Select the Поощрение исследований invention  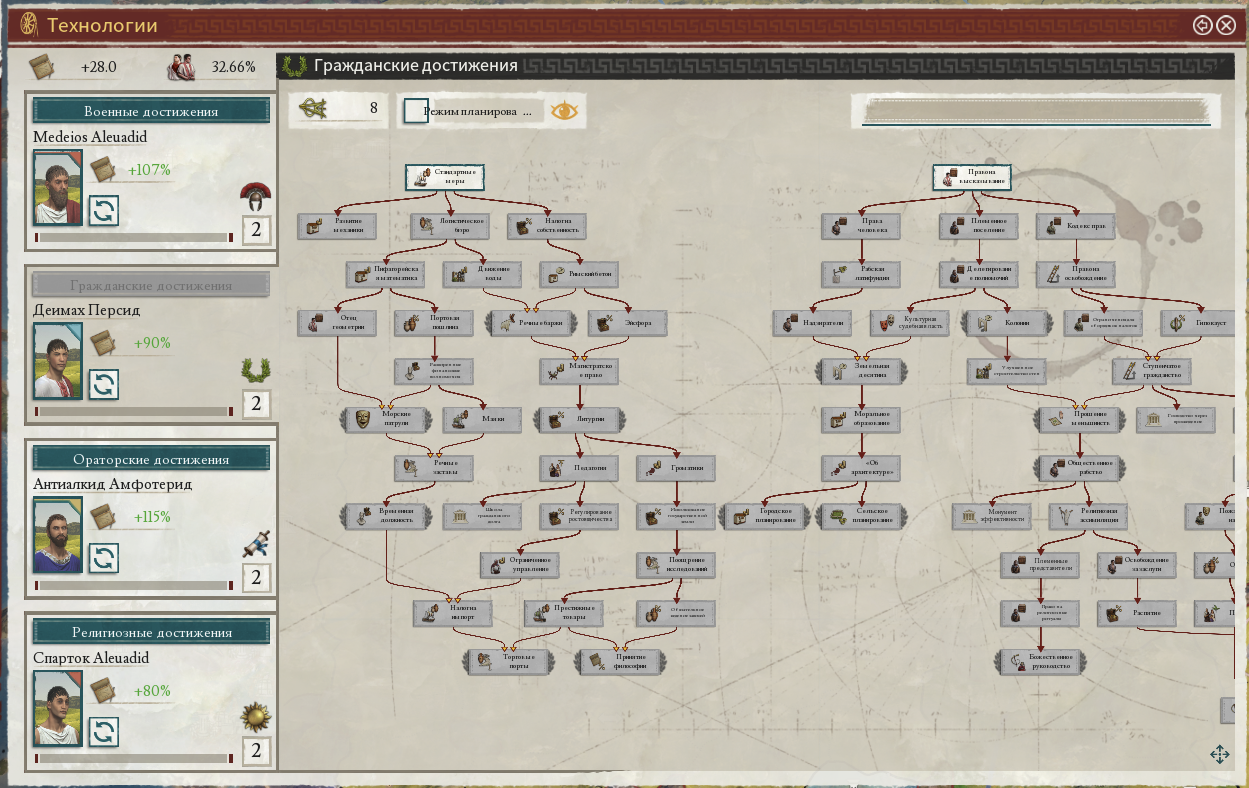pos(677,566)
